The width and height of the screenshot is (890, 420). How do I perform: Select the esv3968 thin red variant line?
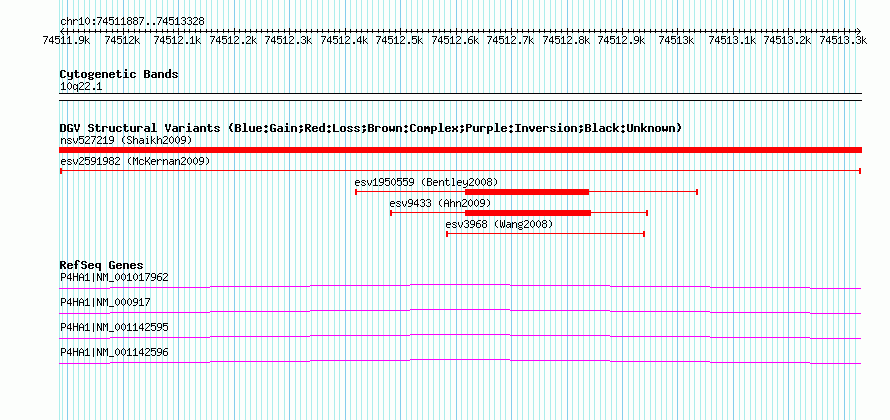pos(545,234)
